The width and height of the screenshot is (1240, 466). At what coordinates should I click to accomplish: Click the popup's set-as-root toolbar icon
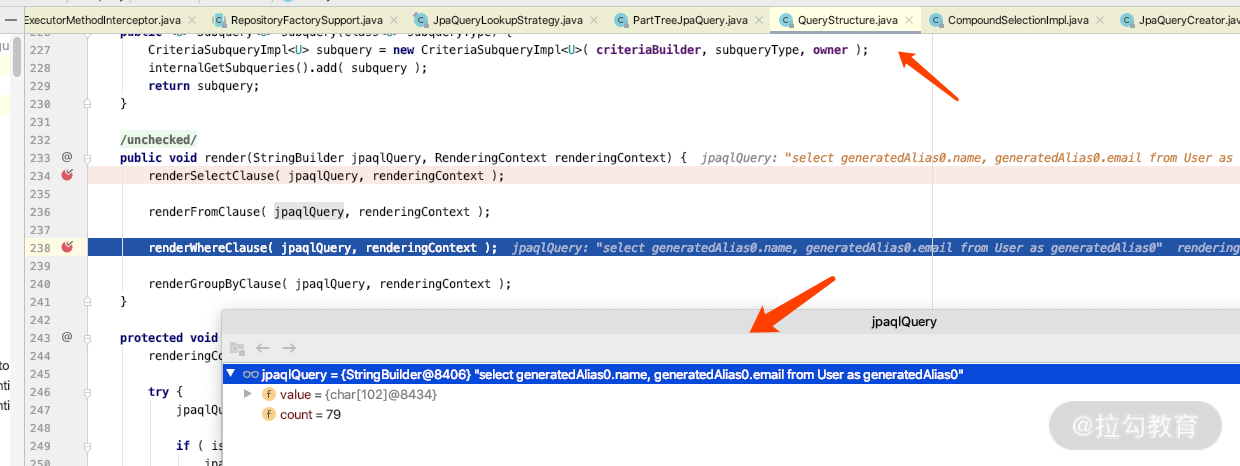tap(237, 348)
